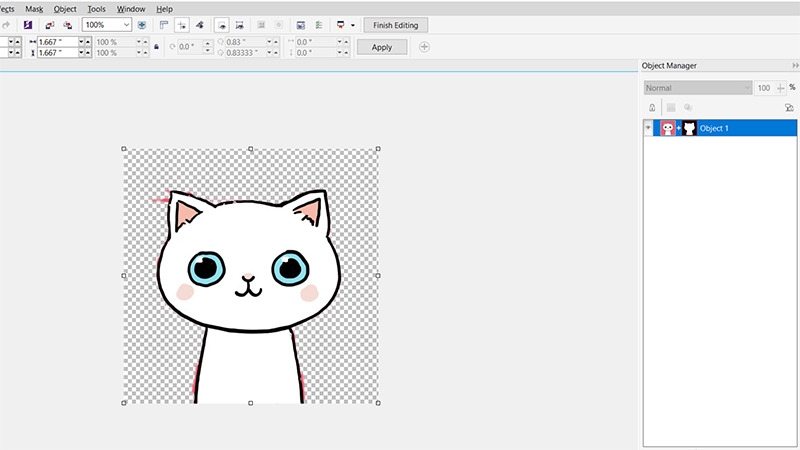This screenshot has width=800, height=450.
Task: Toggle Object 1 visibility eye icon
Action: coord(648,128)
